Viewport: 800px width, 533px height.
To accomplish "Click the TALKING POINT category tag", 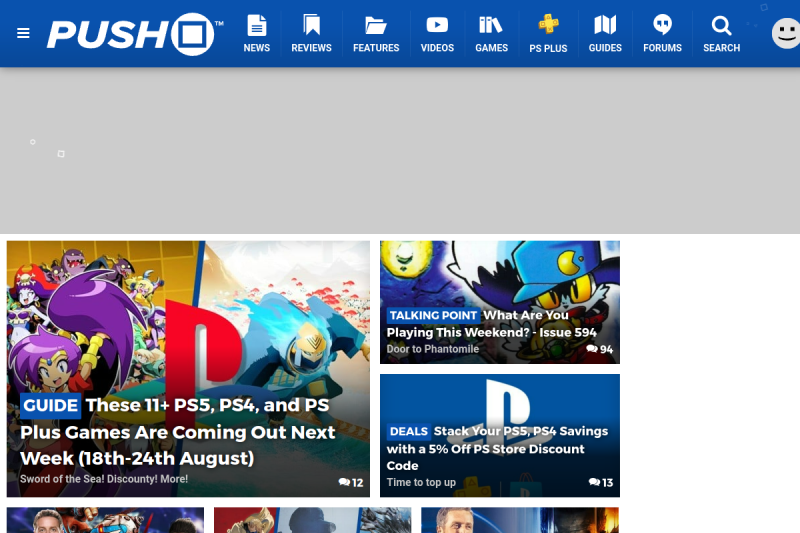I will (x=433, y=315).
